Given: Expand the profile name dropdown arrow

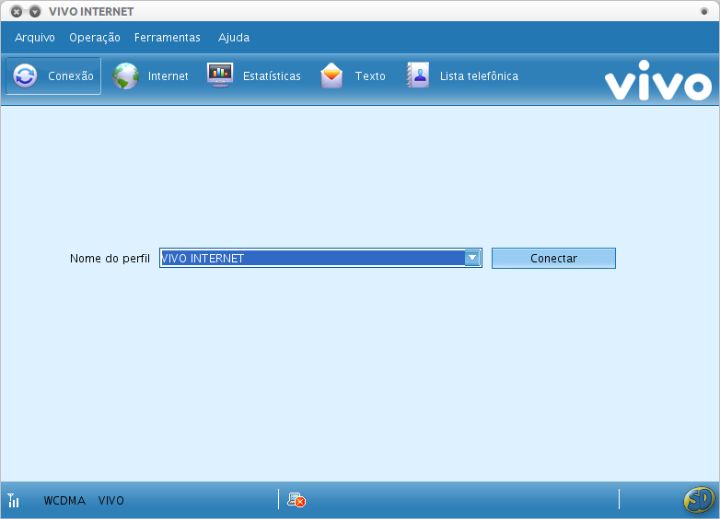Looking at the screenshot, I should pyautogui.click(x=472, y=258).
